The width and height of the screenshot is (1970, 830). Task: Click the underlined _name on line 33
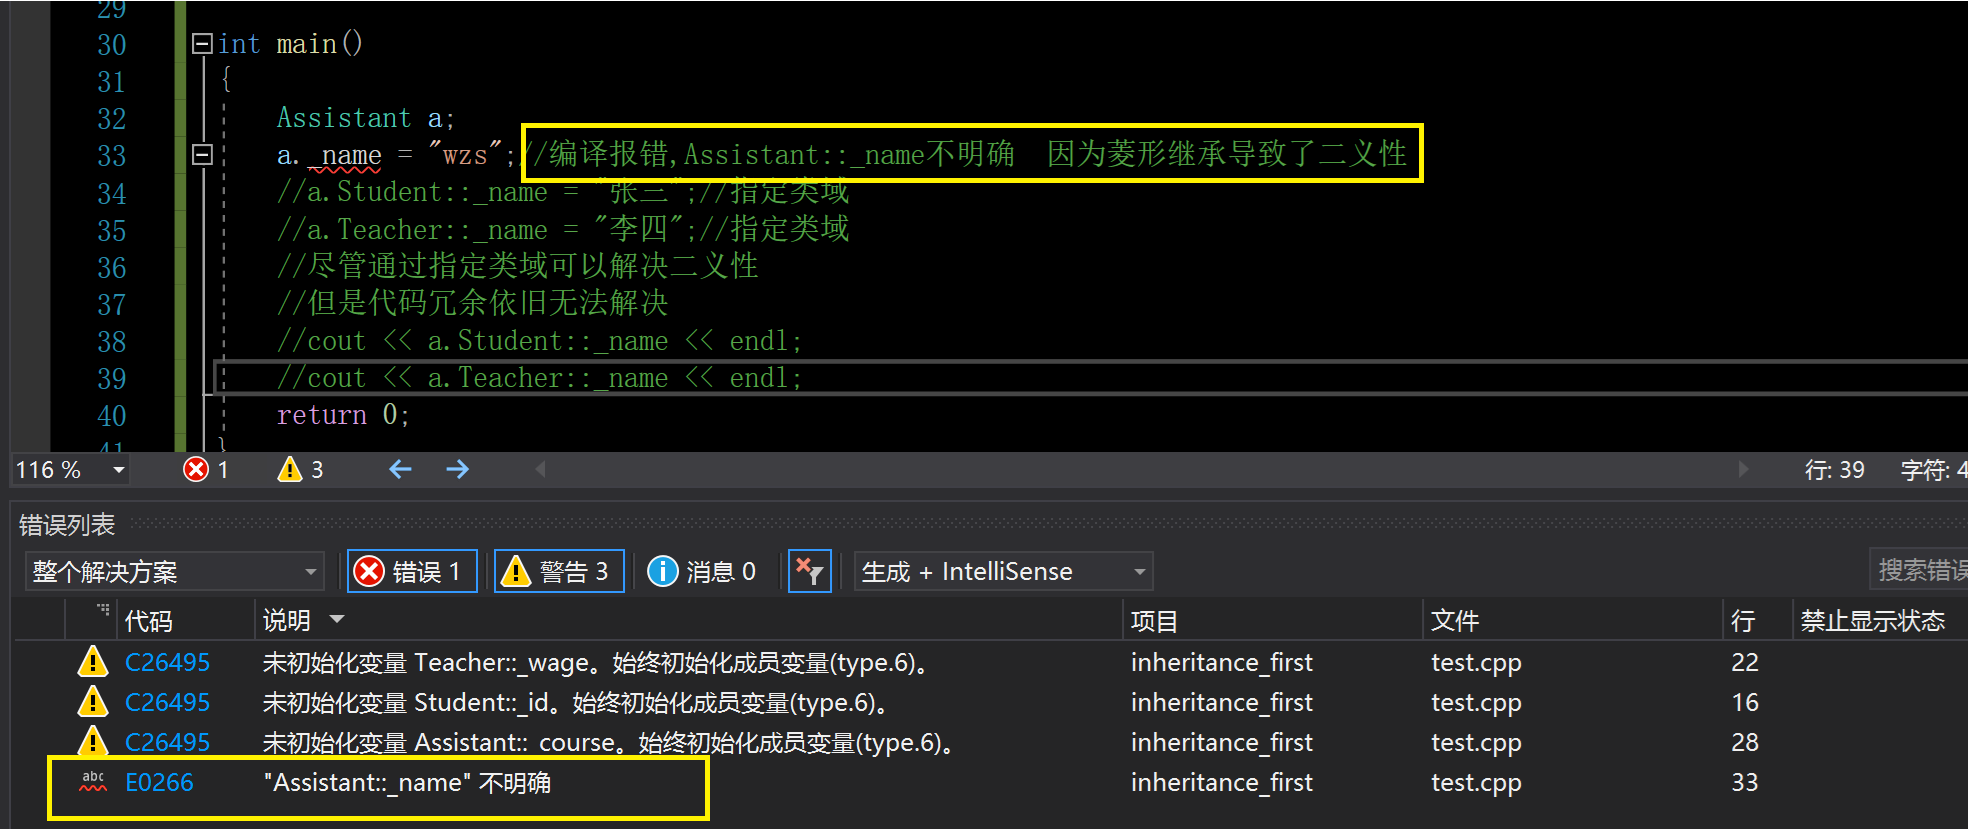click(x=345, y=156)
